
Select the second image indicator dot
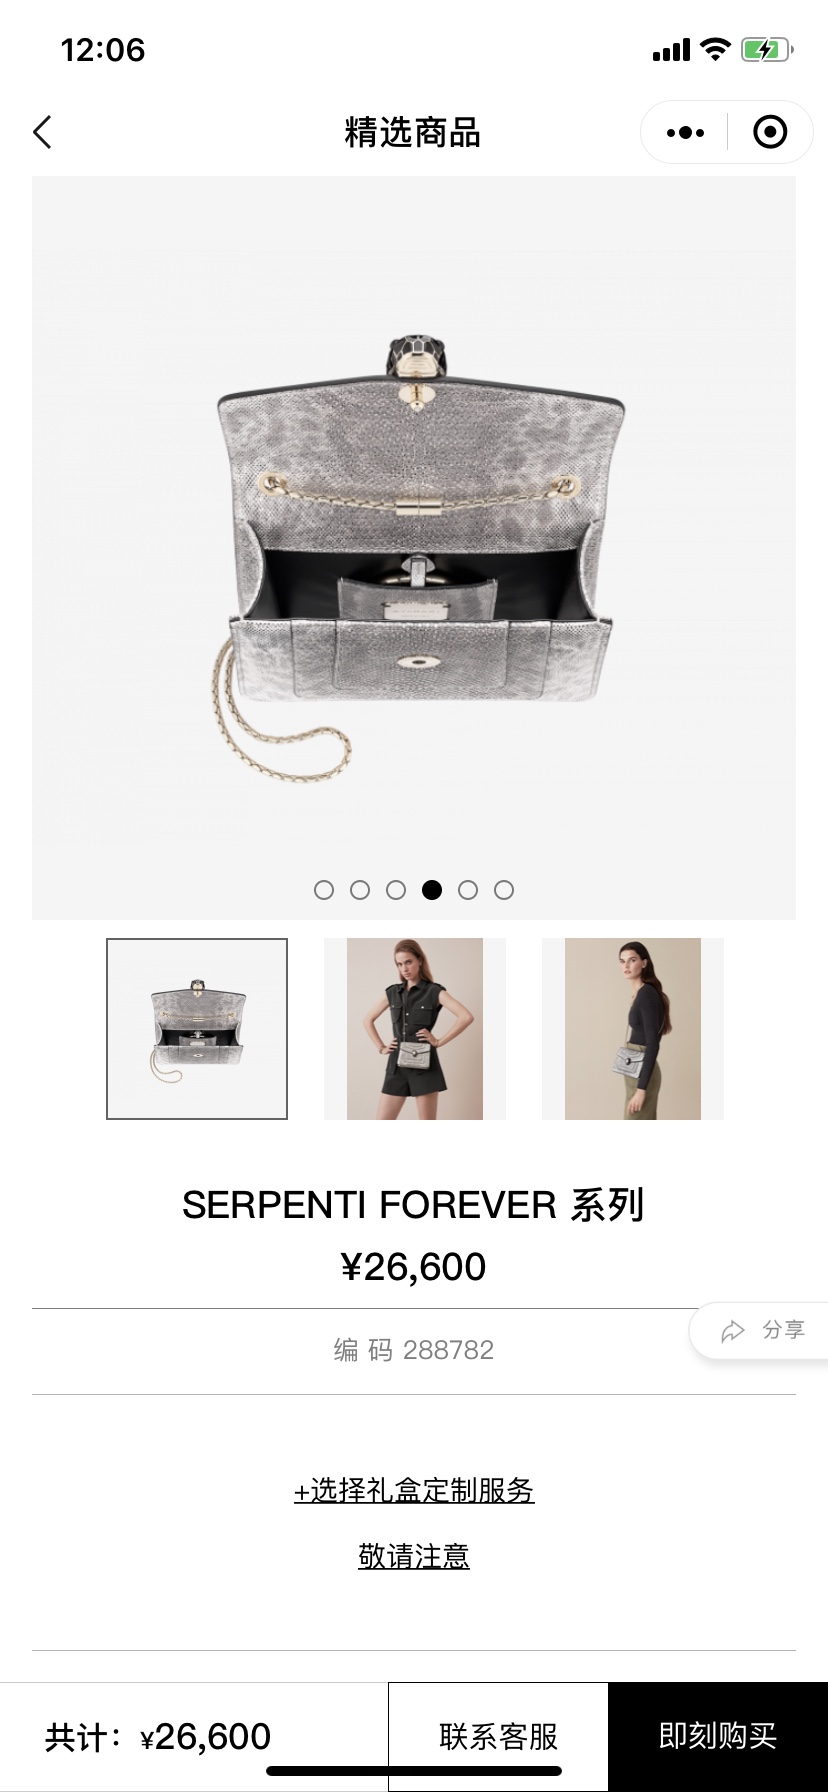click(x=360, y=890)
